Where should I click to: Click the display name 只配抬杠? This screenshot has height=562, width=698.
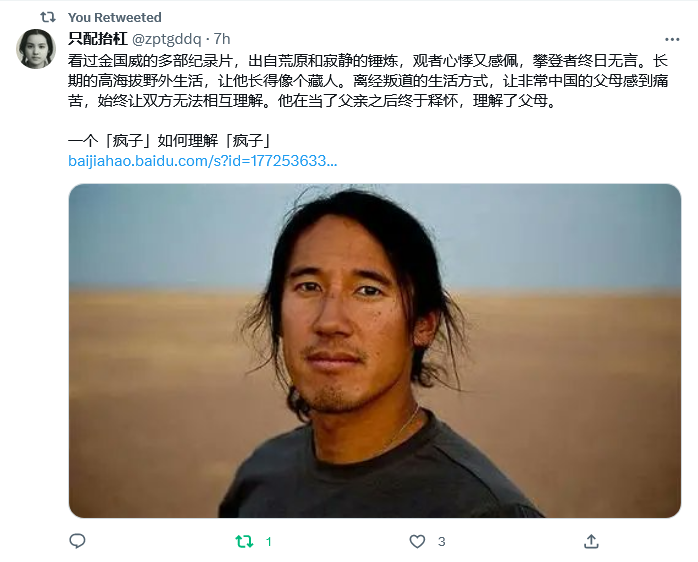pos(97,39)
